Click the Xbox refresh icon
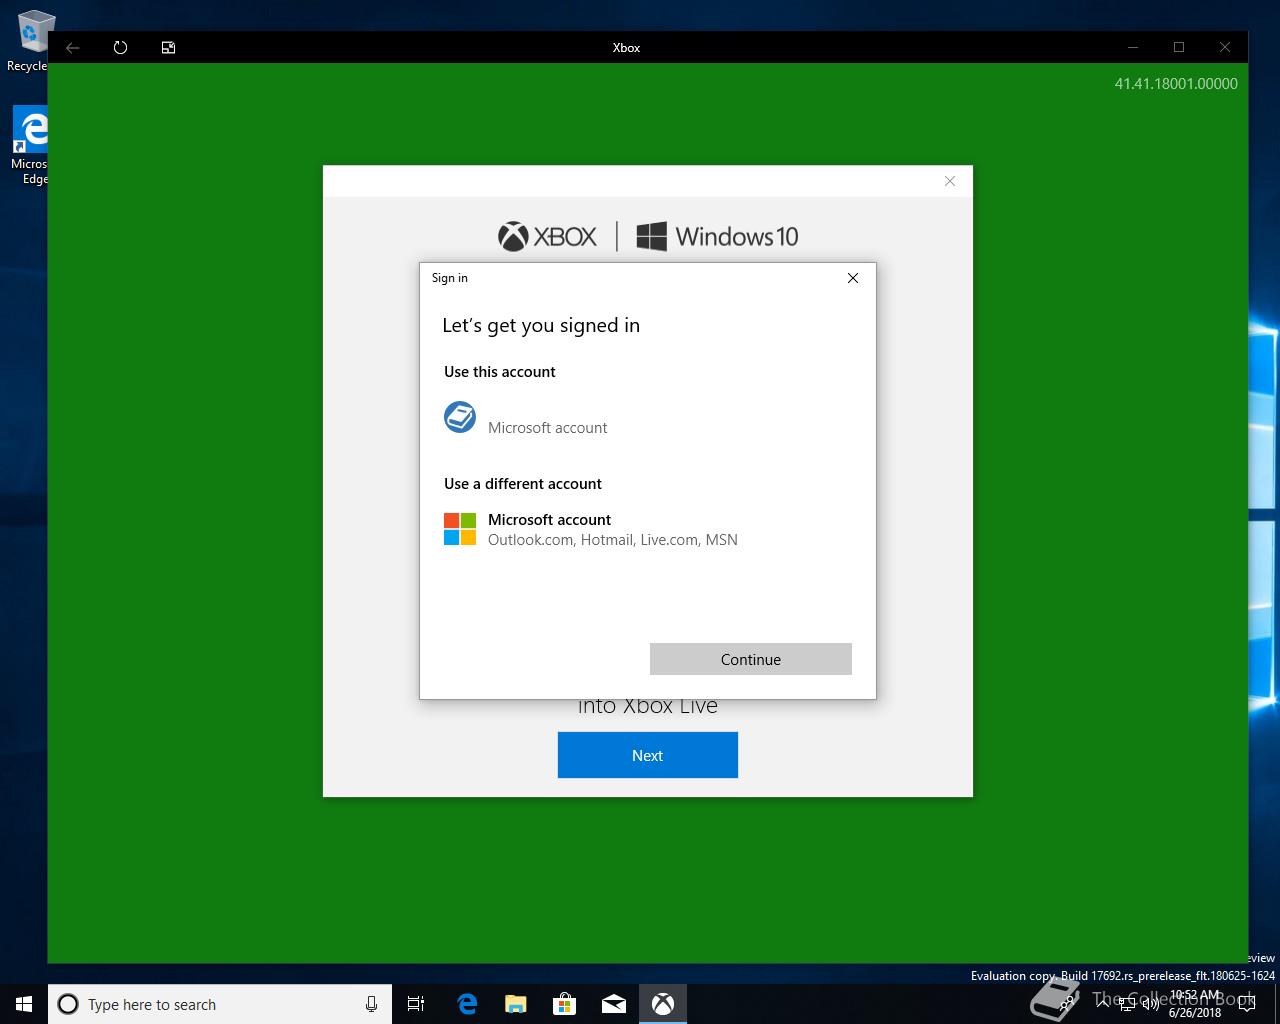 (120, 47)
